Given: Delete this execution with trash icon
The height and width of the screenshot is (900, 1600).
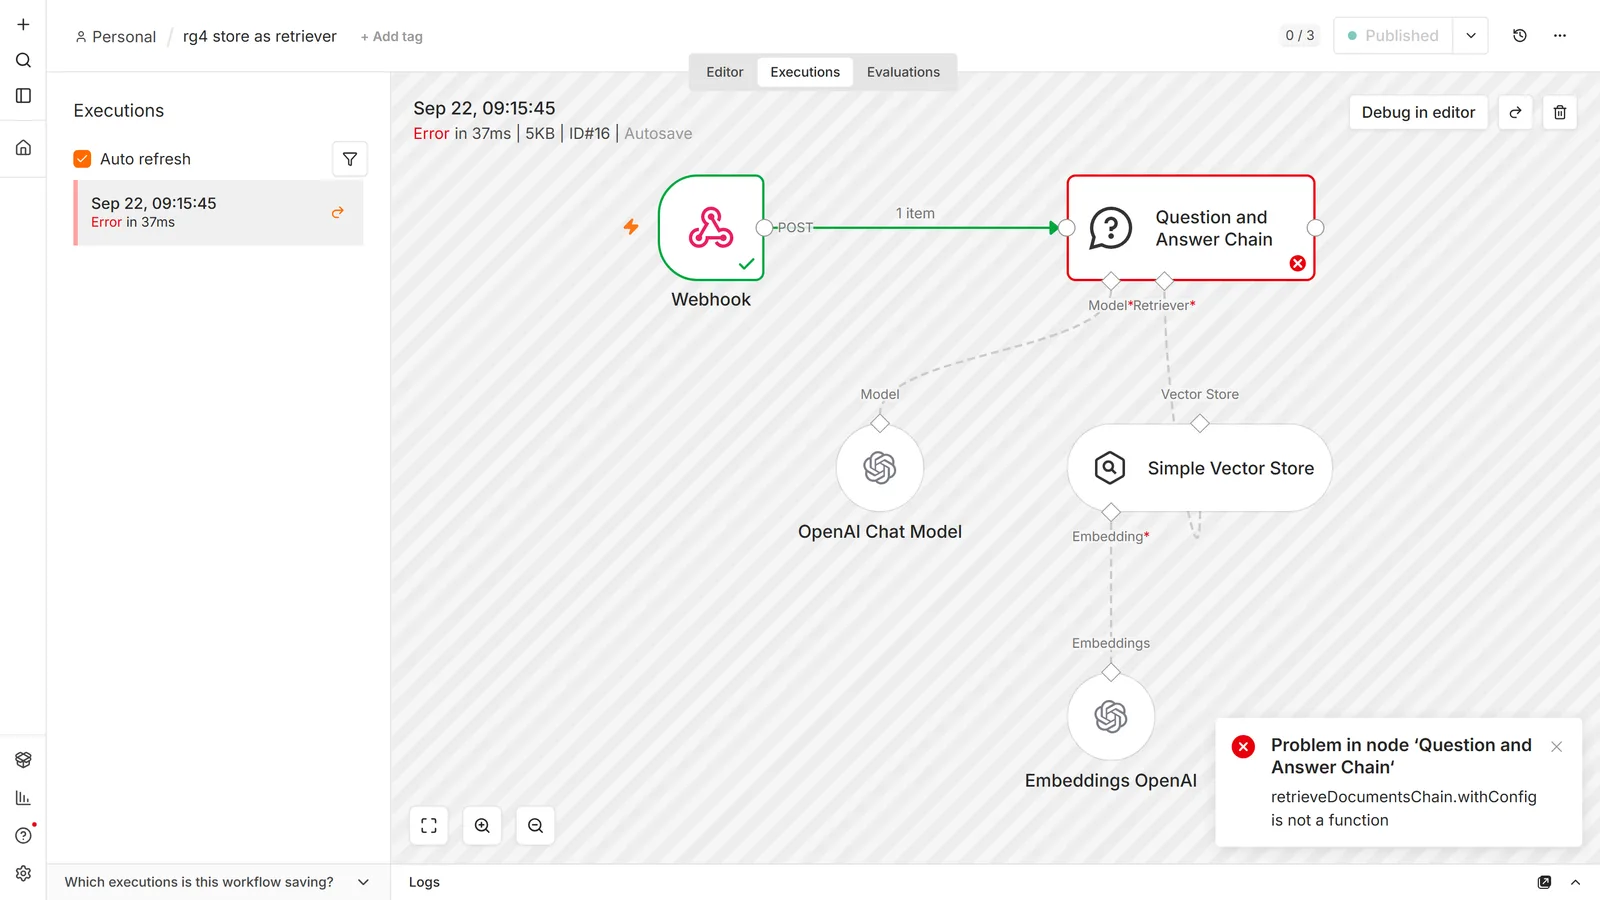Looking at the screenshot, I should click(x=1560, y=112).
